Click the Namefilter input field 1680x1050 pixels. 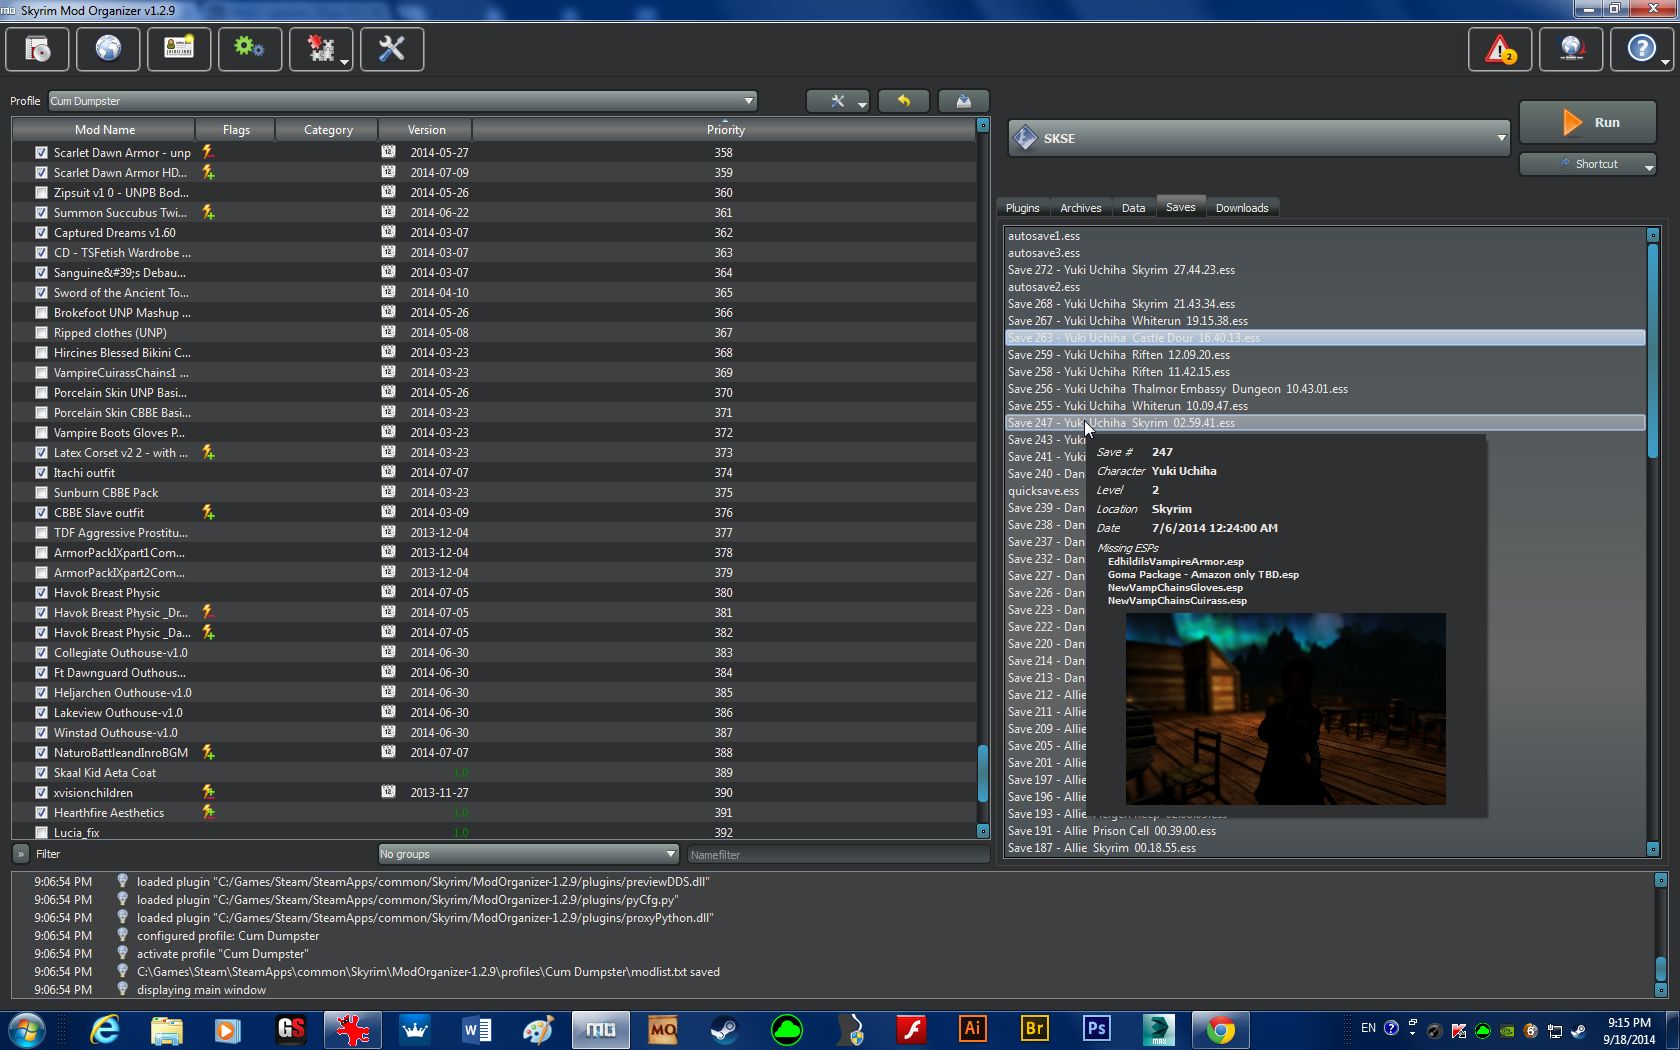point(836,855)
